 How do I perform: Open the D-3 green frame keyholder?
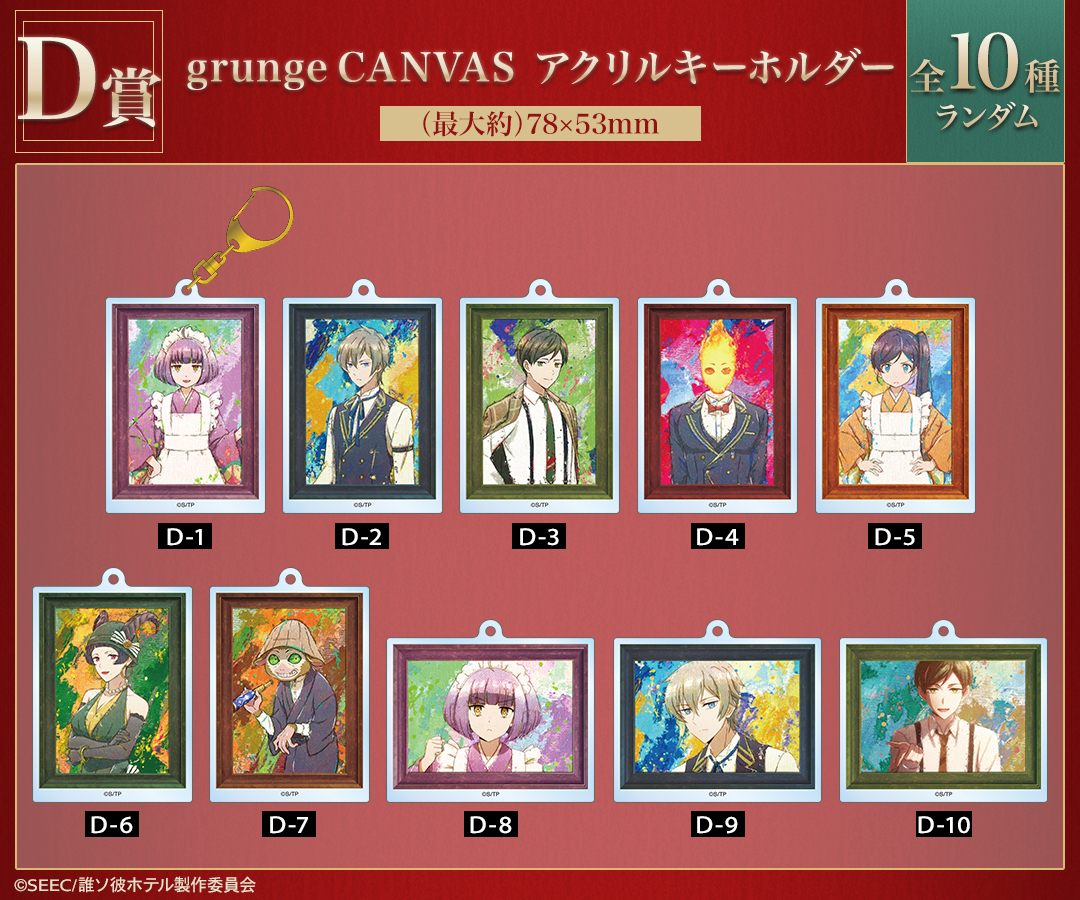pyautogui.click(x=539, y=405)
